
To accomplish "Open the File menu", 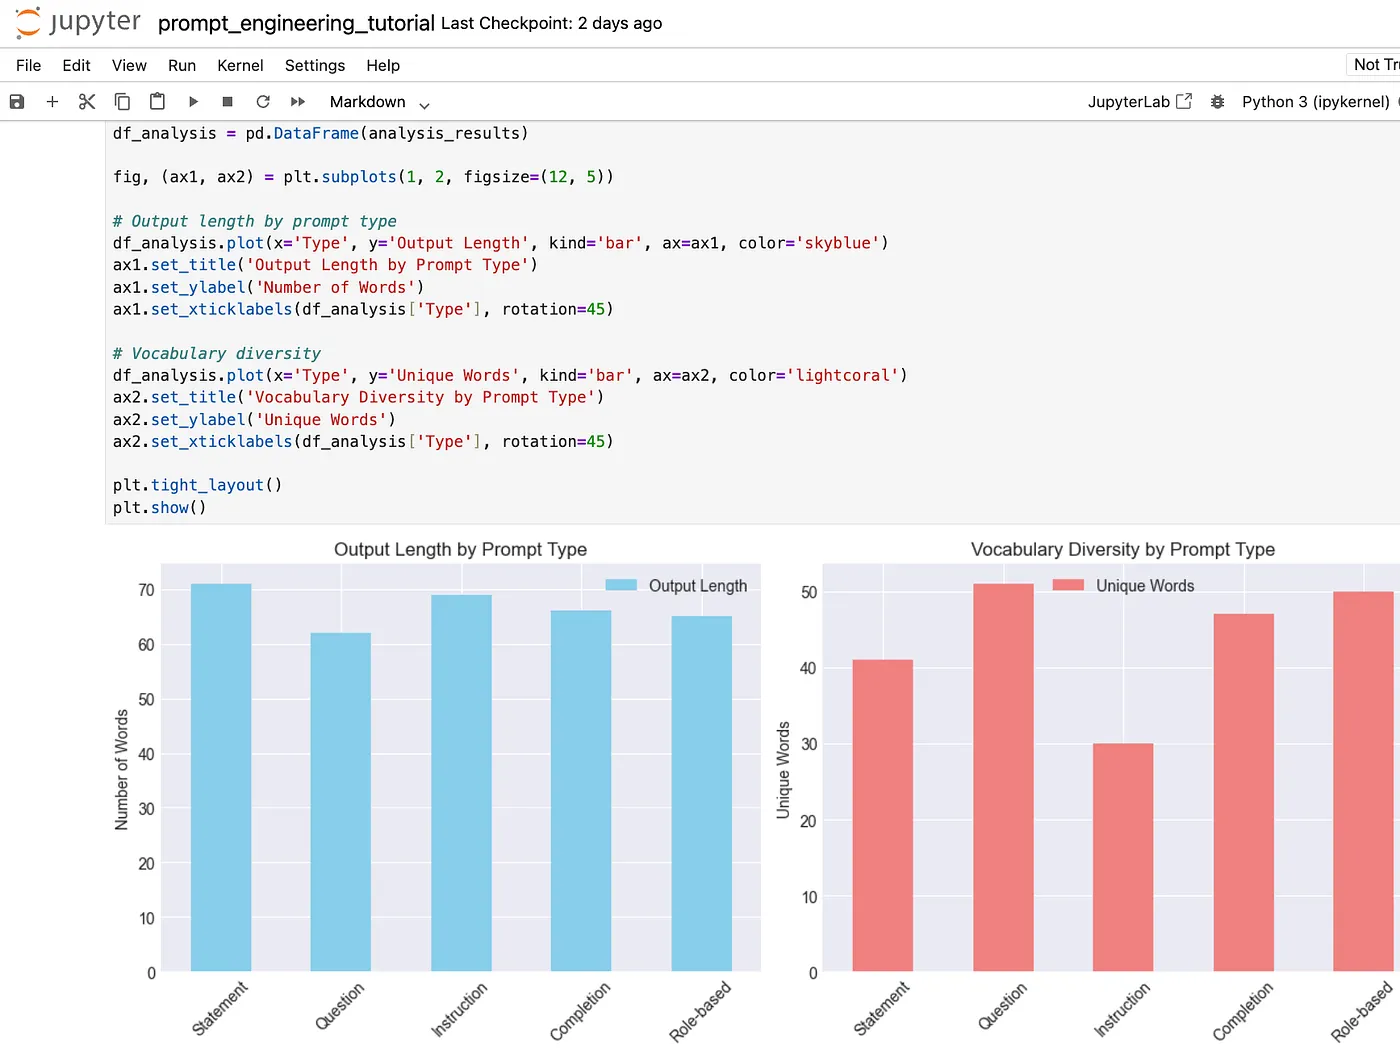I will tap(29, 65).
